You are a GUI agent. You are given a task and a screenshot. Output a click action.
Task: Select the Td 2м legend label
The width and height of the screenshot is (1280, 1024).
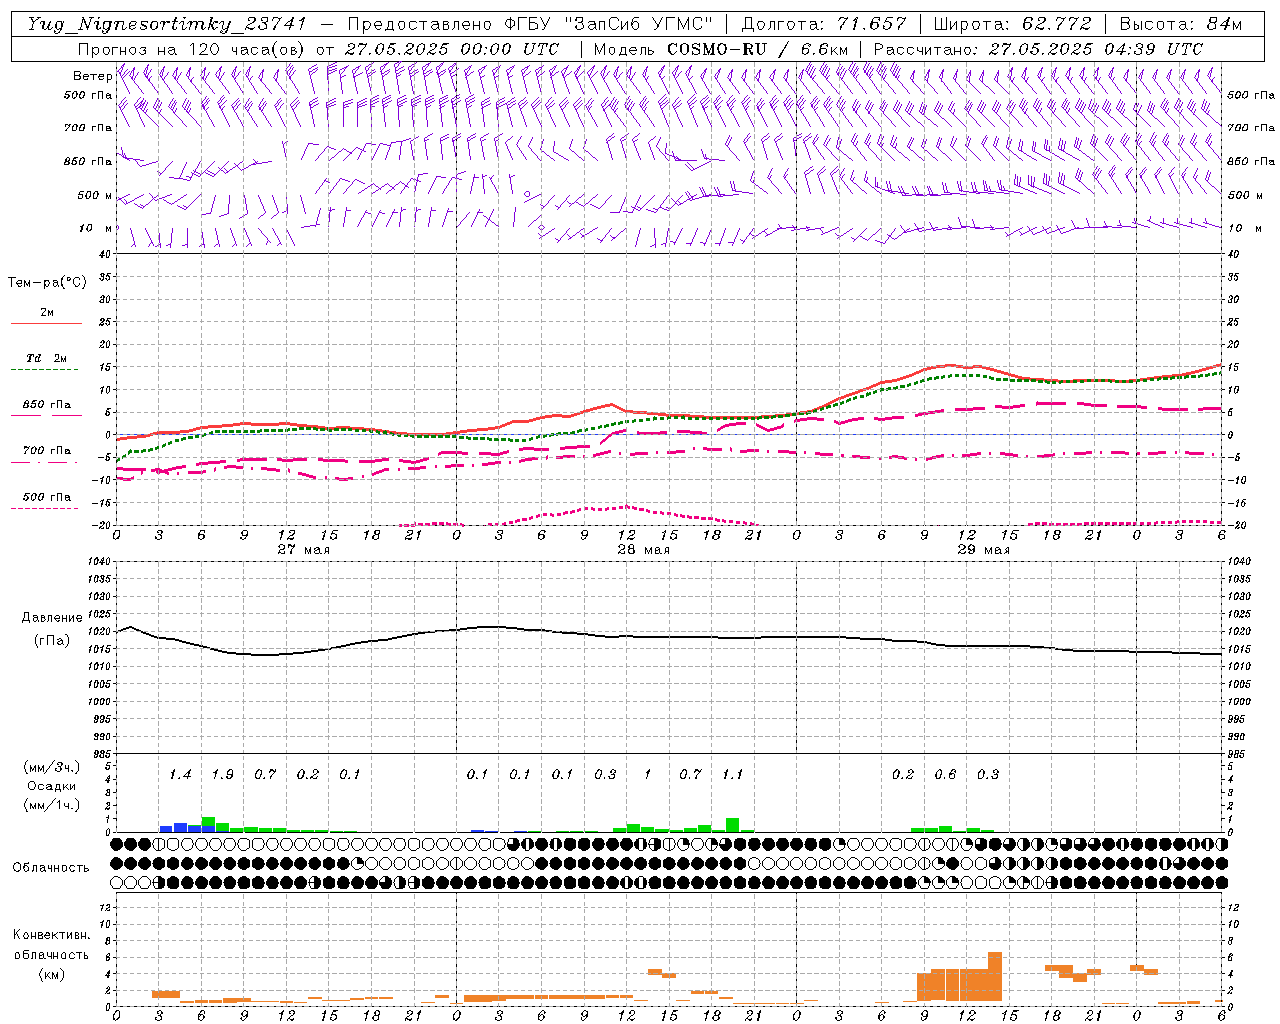point(47,358)
